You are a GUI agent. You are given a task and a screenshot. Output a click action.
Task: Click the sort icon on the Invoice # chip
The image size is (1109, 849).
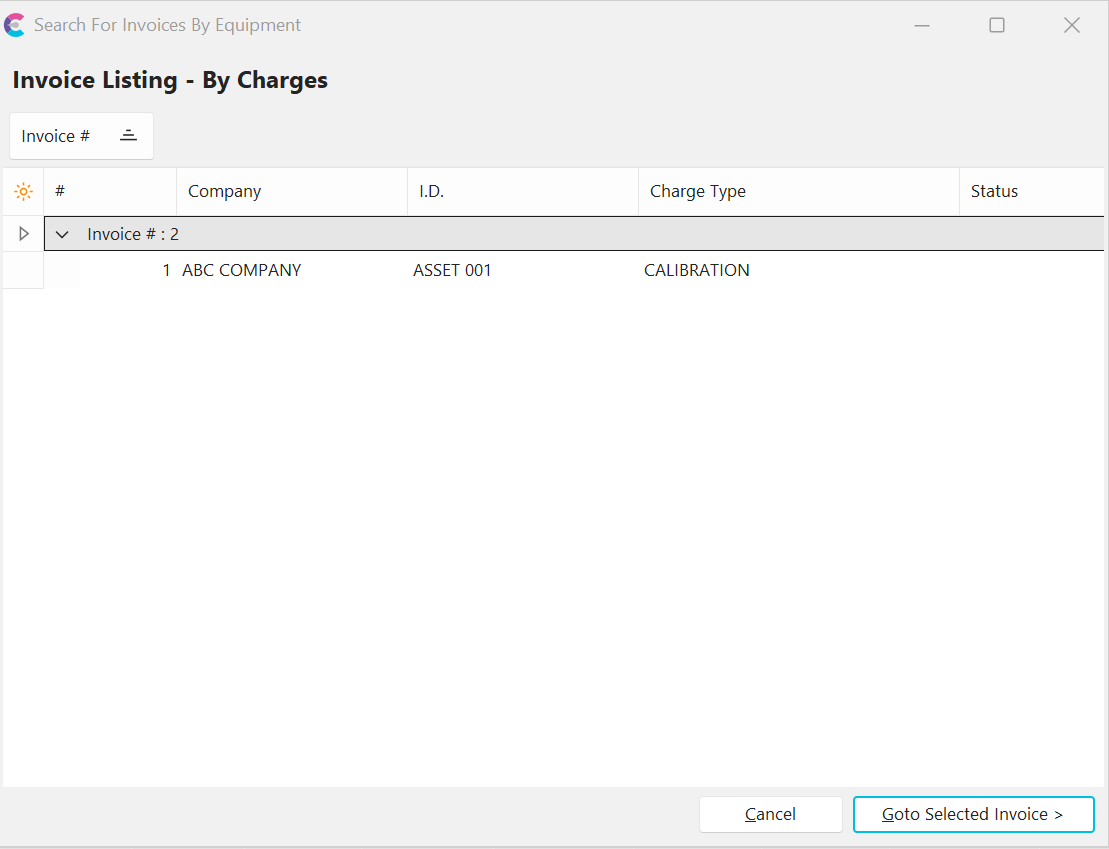click(128, 136)
